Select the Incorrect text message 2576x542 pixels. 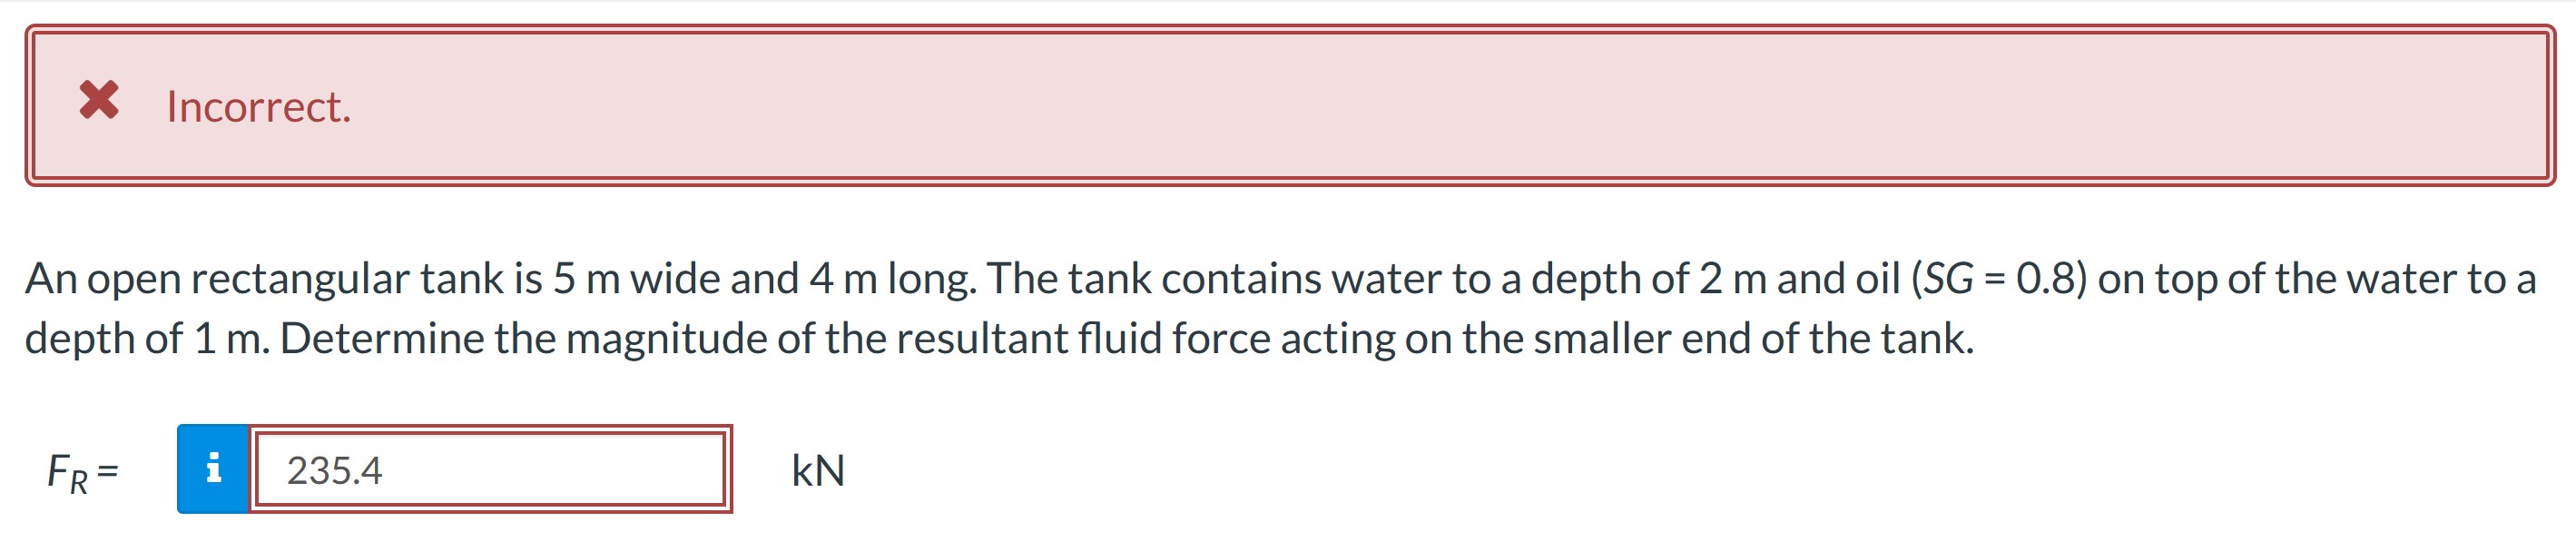tap(258, 105)
